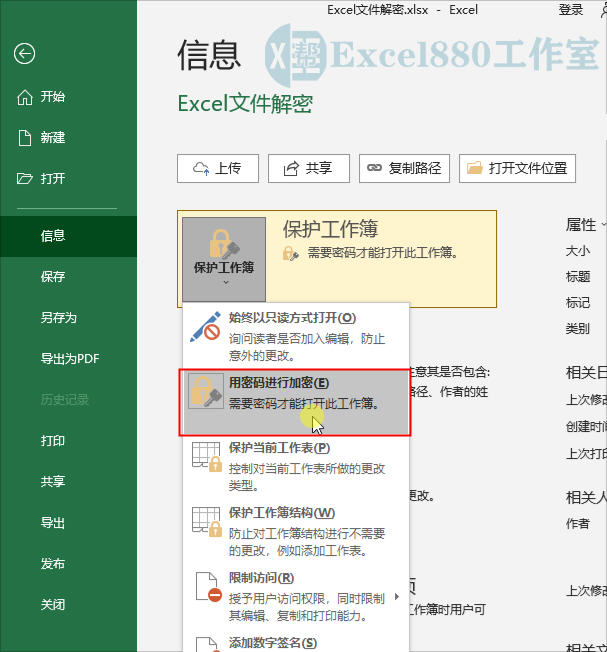This screenshot has width=607, height=652.
Task: Choose 添加数字签名(S) option
Action: tap(296, 642)
